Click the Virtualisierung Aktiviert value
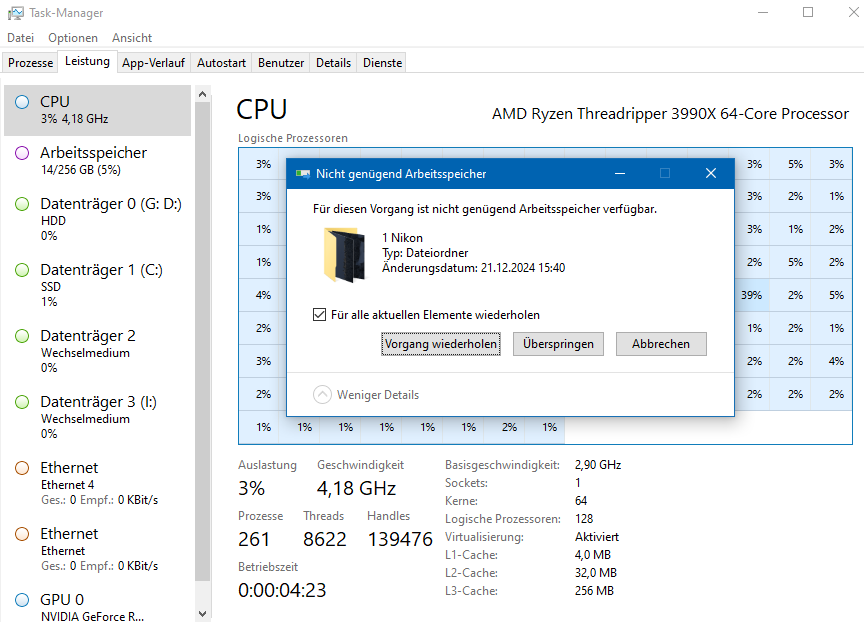This screenshot has height=635, width=864. 597,537
